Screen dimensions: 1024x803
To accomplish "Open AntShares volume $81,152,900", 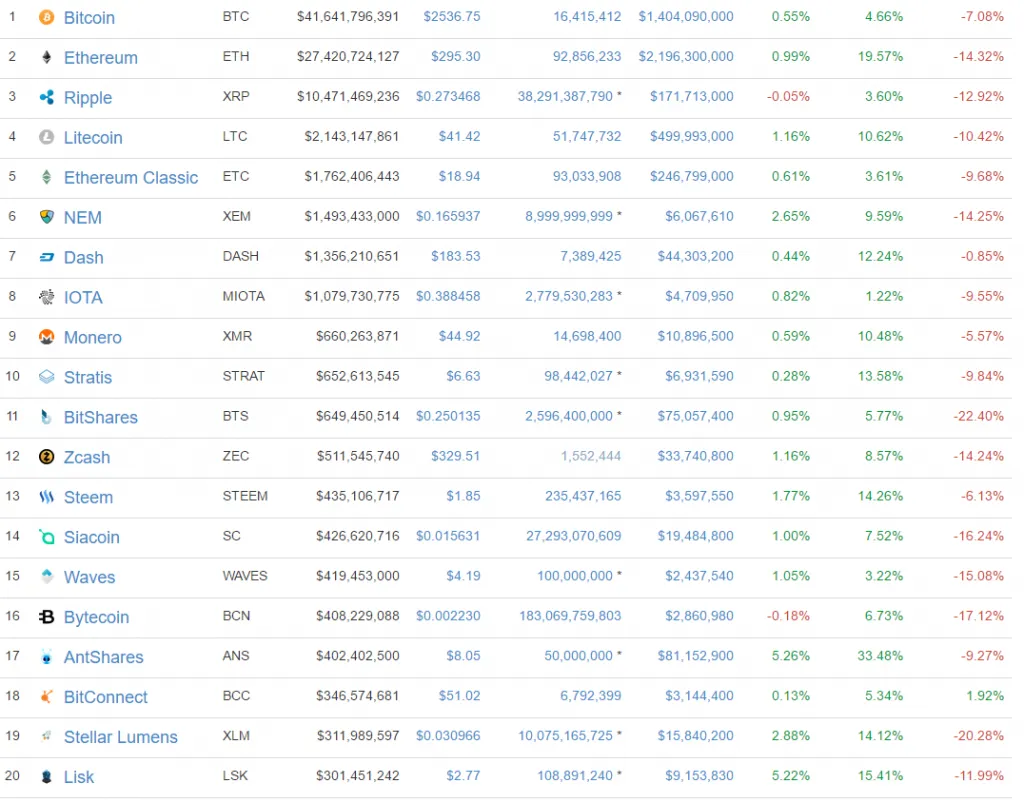I will point(696,655).
